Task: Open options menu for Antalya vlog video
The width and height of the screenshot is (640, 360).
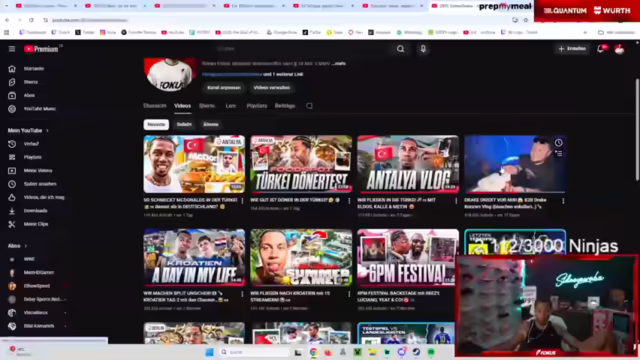Action: (x=456, y=201)
